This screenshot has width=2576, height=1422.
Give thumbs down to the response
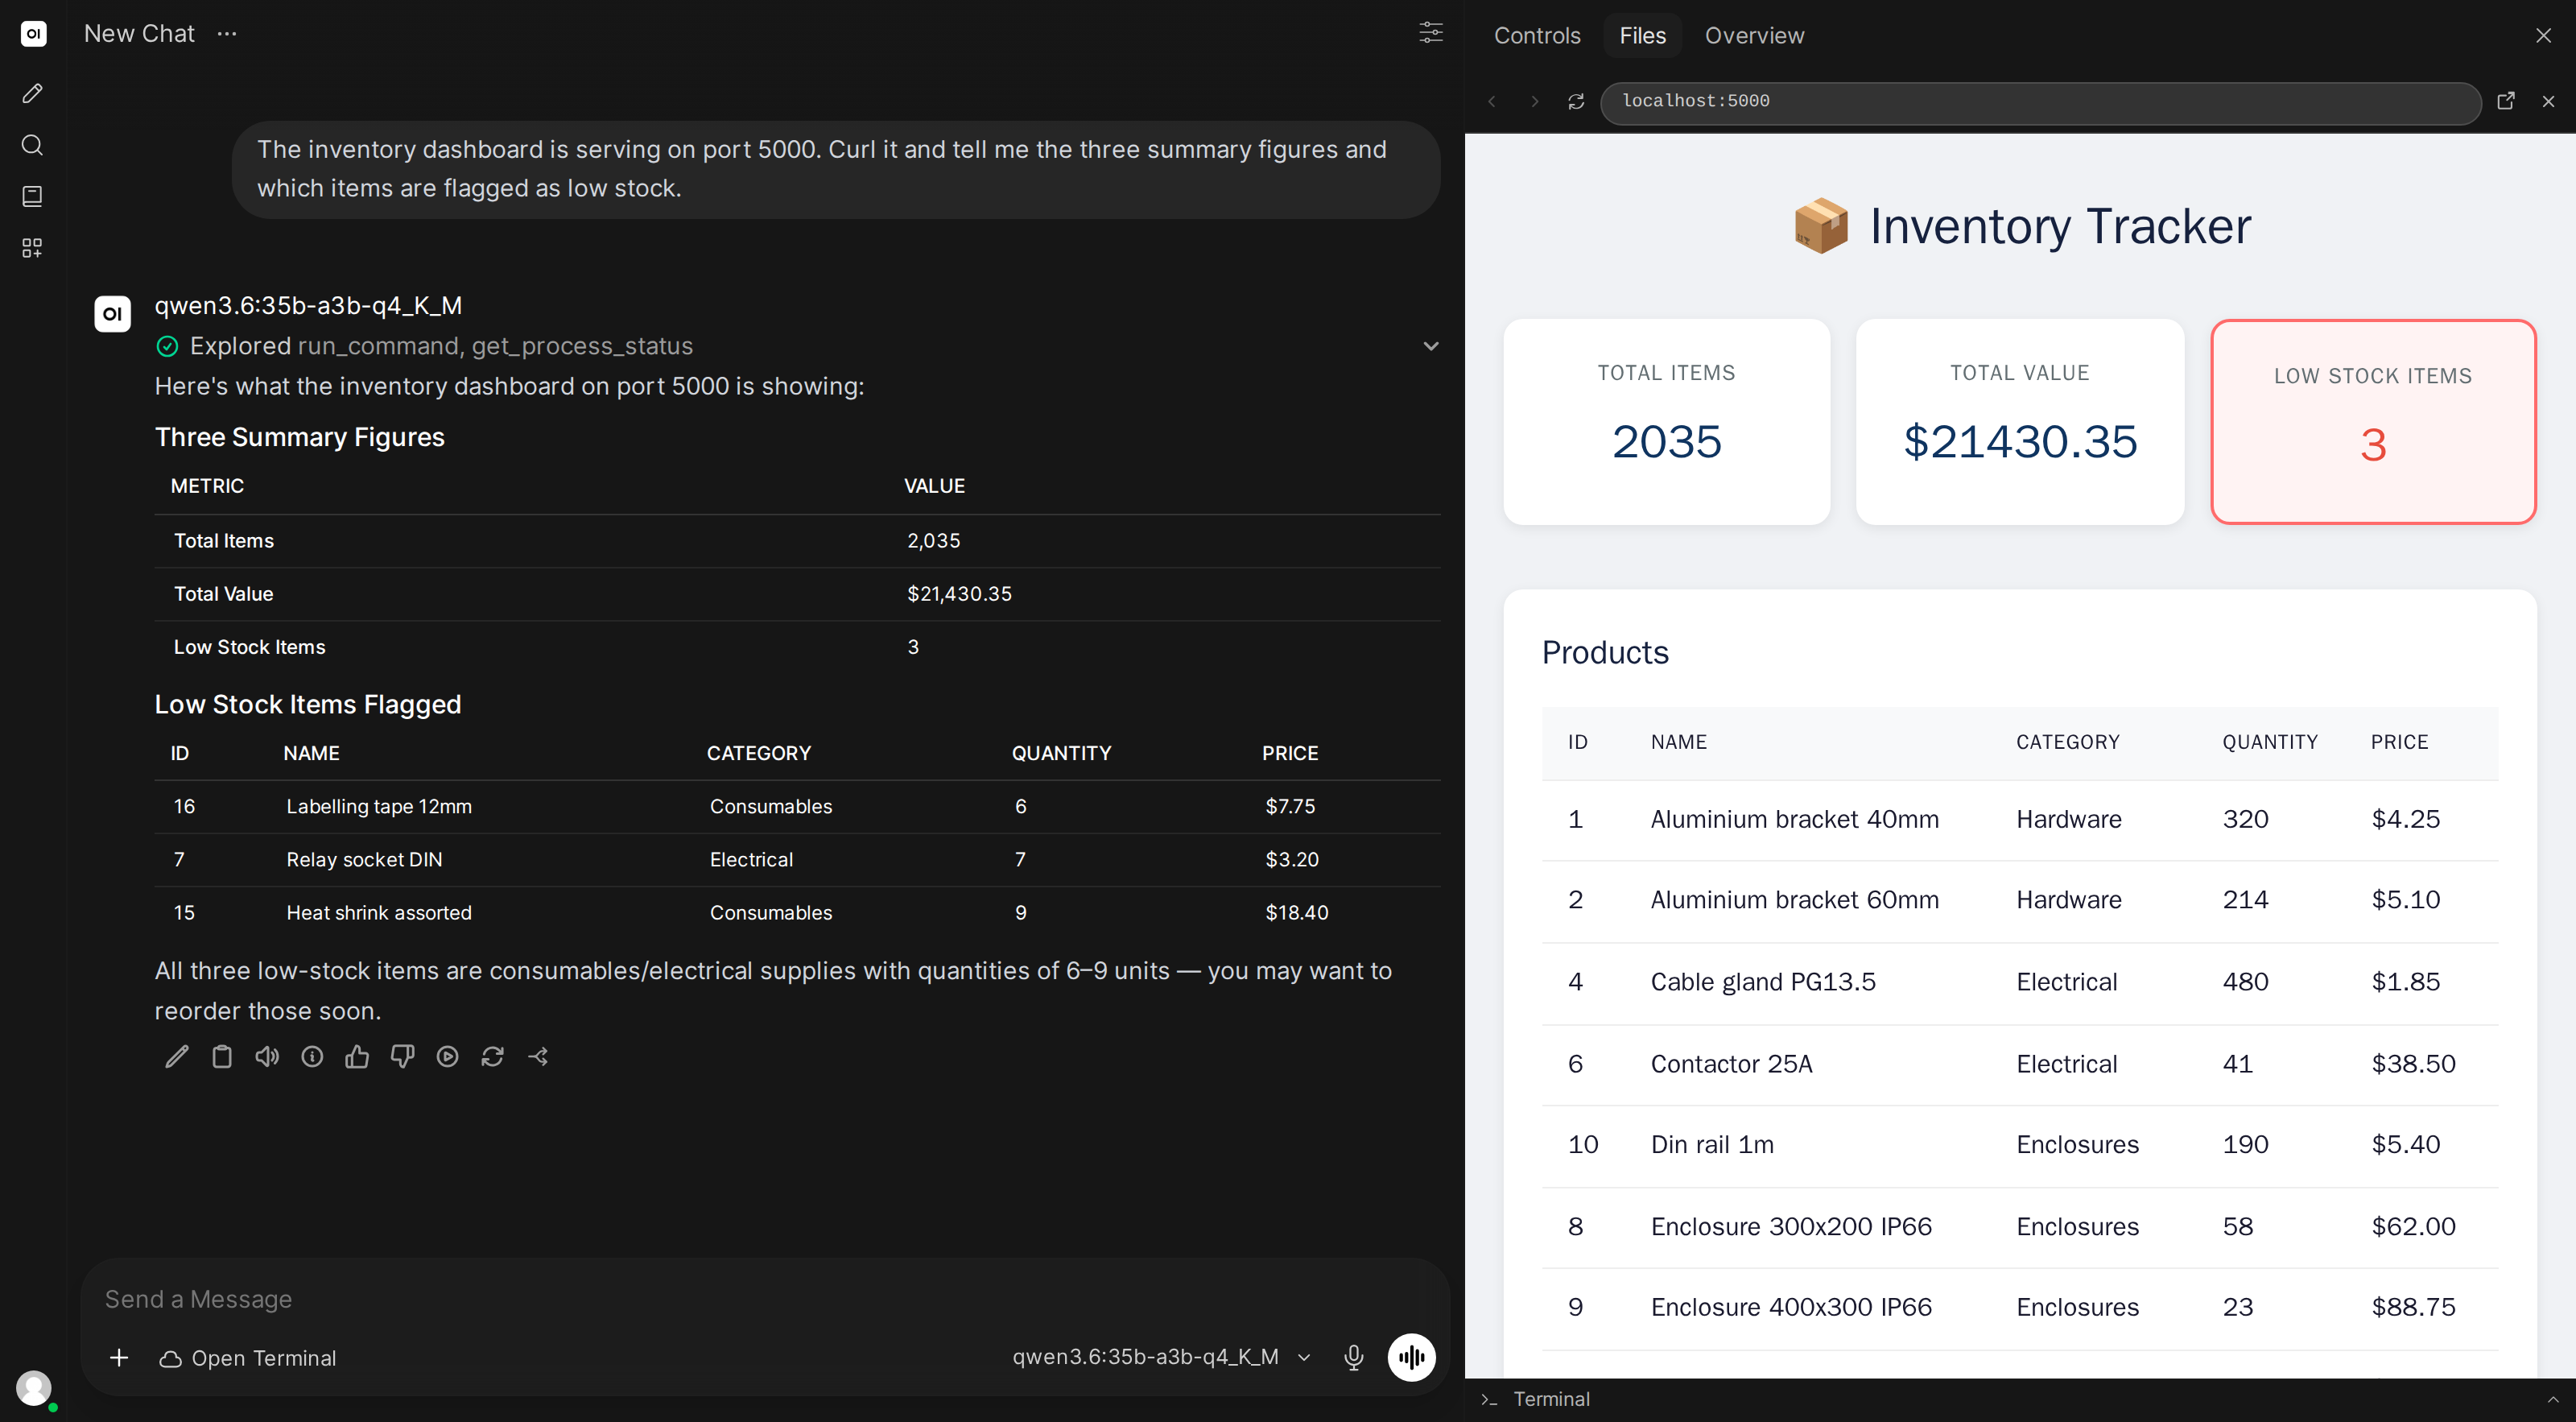(x=402, y=1056)
